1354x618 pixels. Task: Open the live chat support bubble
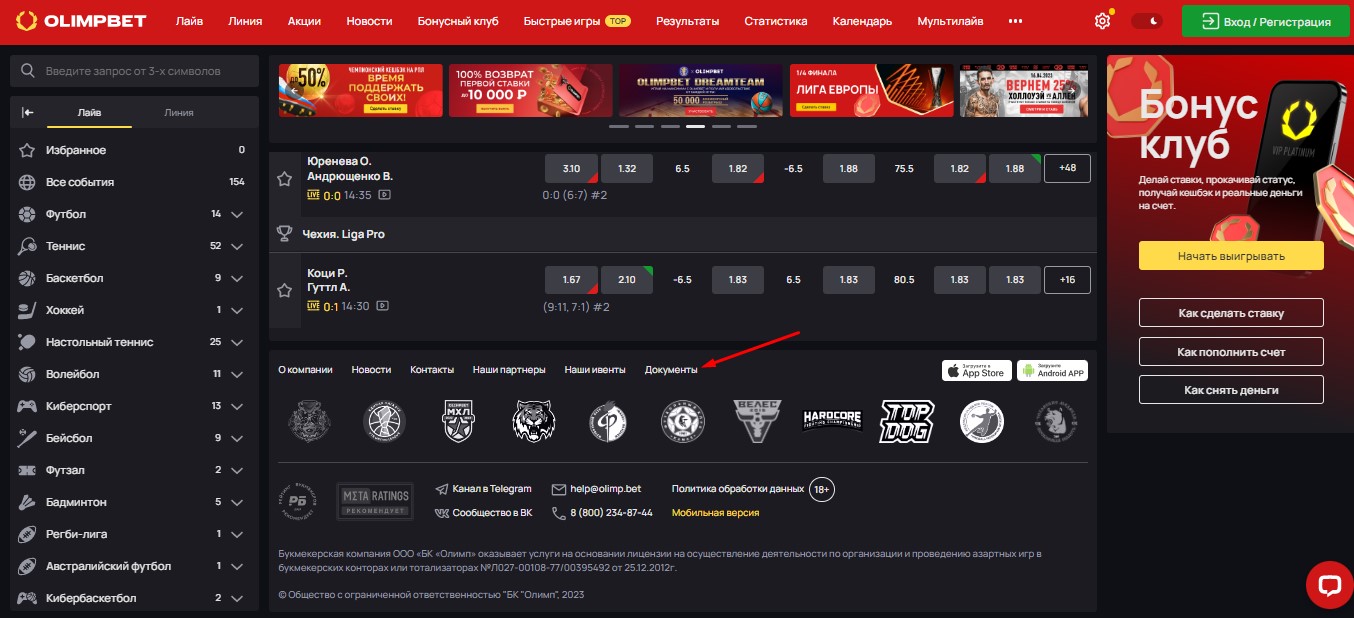(x=1329, y=585)
